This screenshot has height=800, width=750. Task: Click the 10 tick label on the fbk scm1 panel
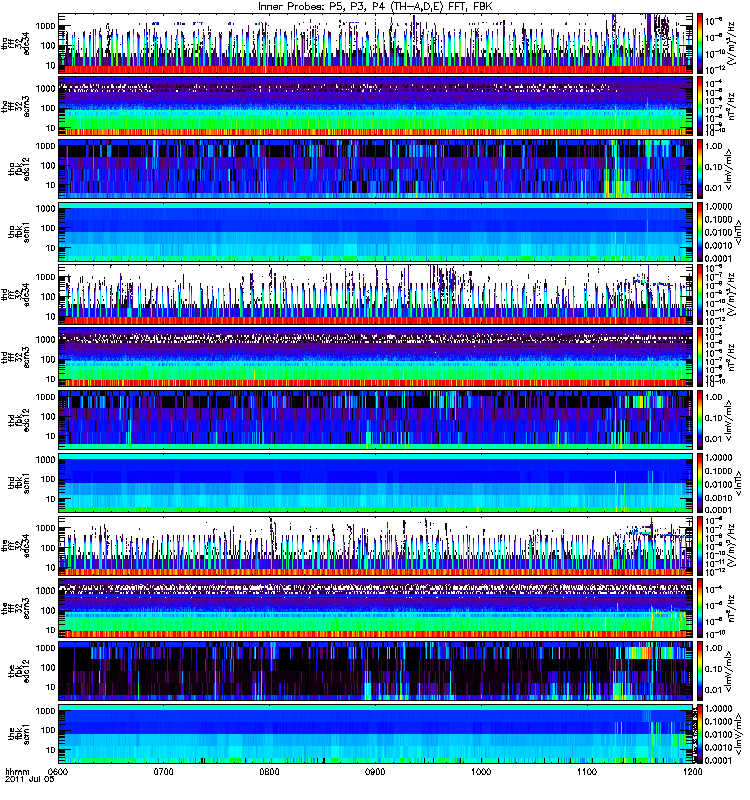pyautogui.click(x=51, y=750)
